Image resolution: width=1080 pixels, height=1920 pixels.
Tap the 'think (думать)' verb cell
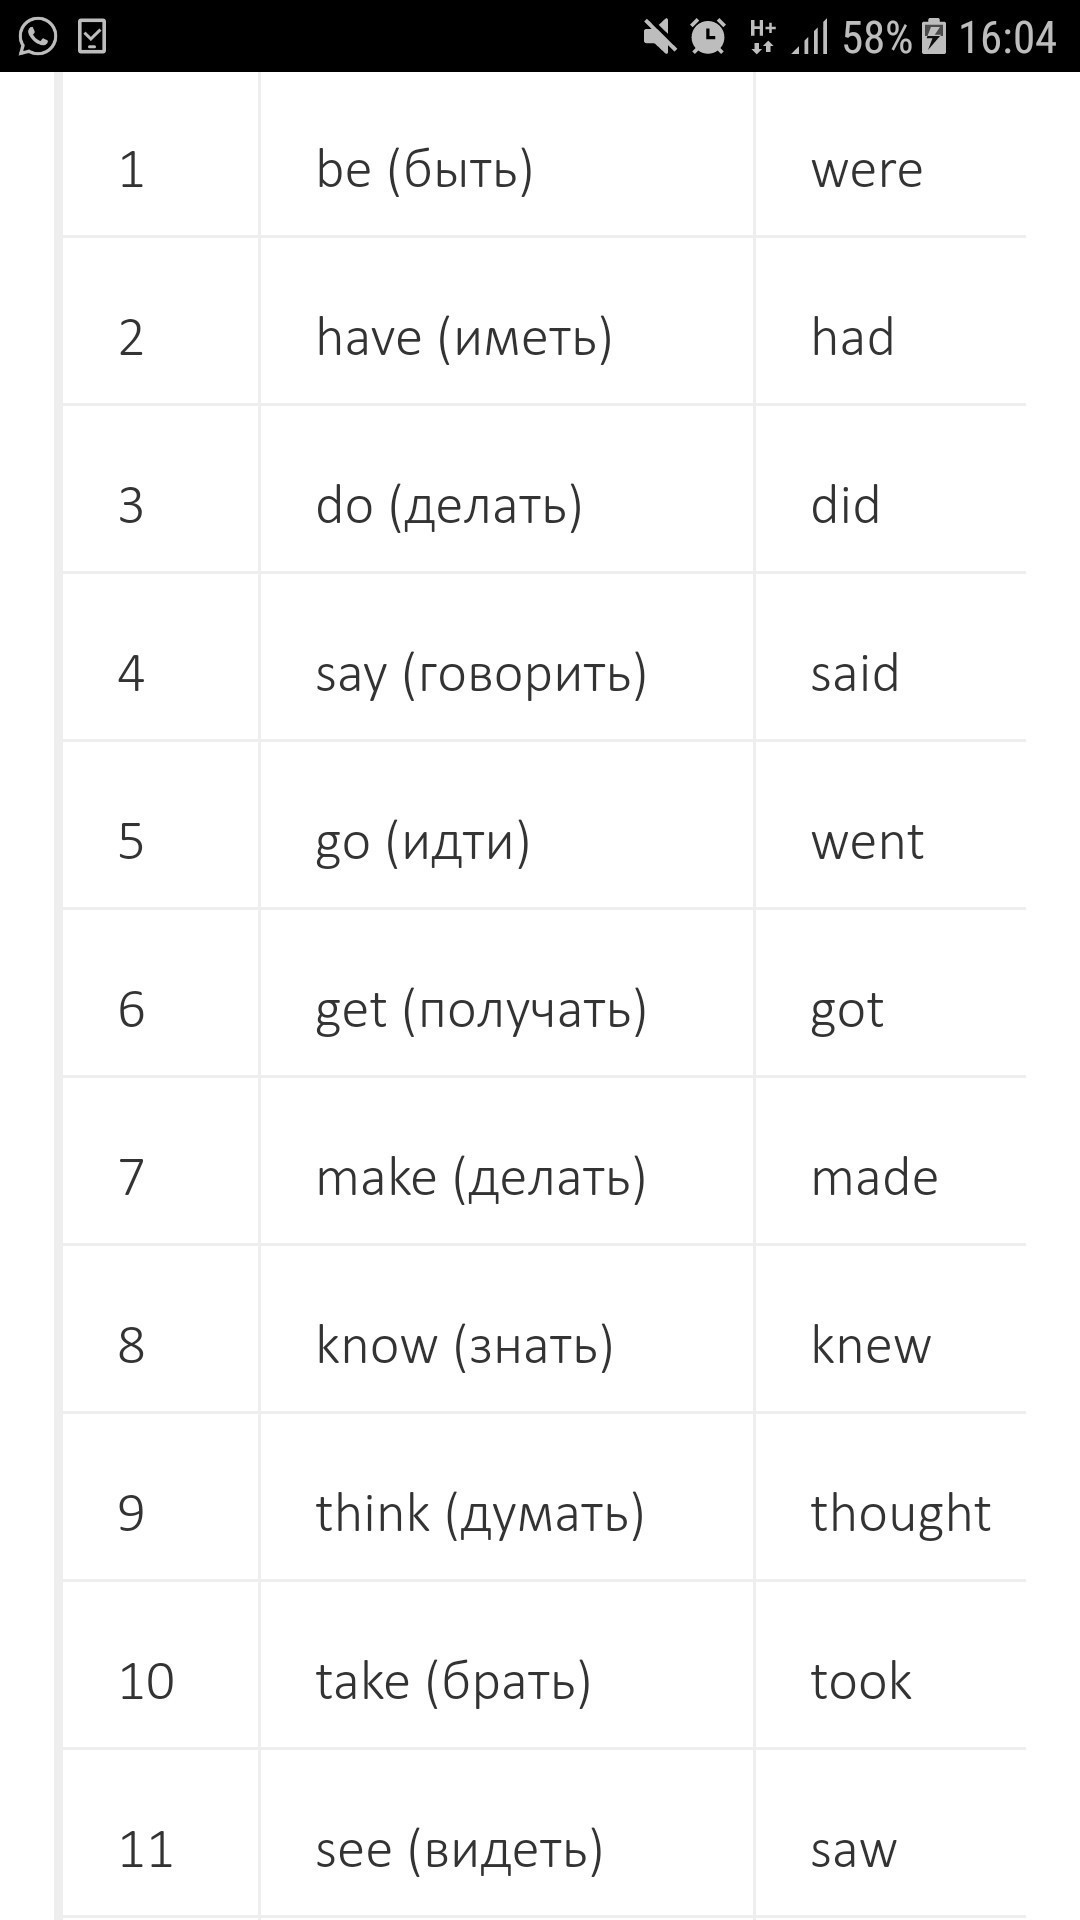point(507,1497)
